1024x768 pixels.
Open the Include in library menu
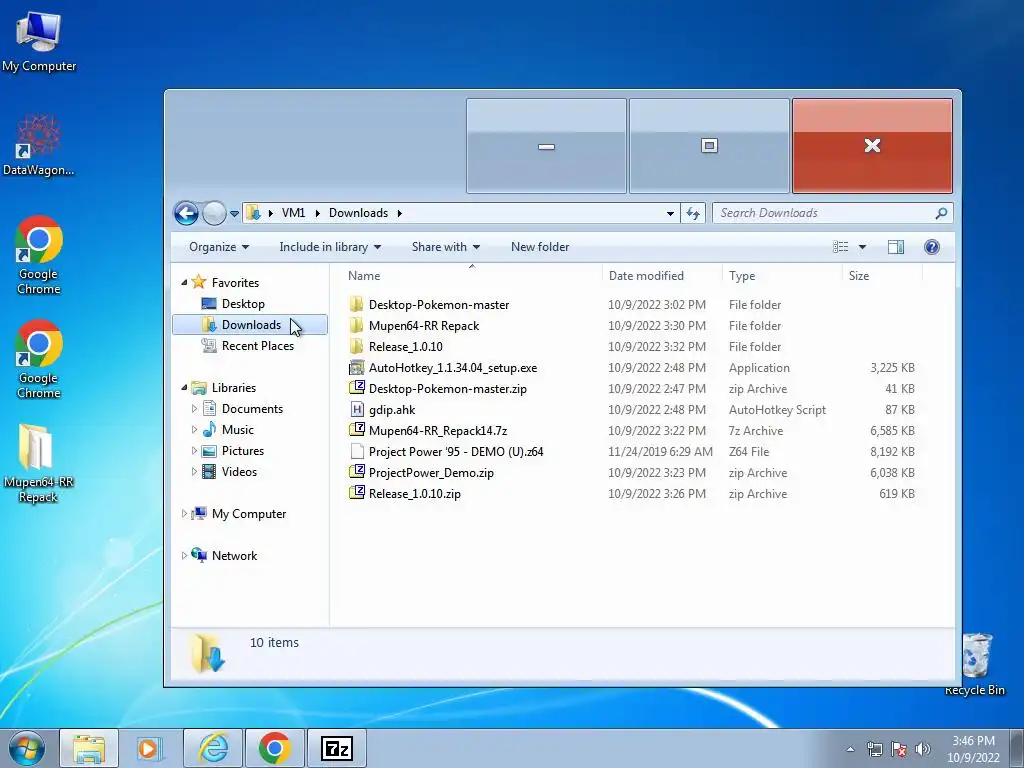point(330,247)
